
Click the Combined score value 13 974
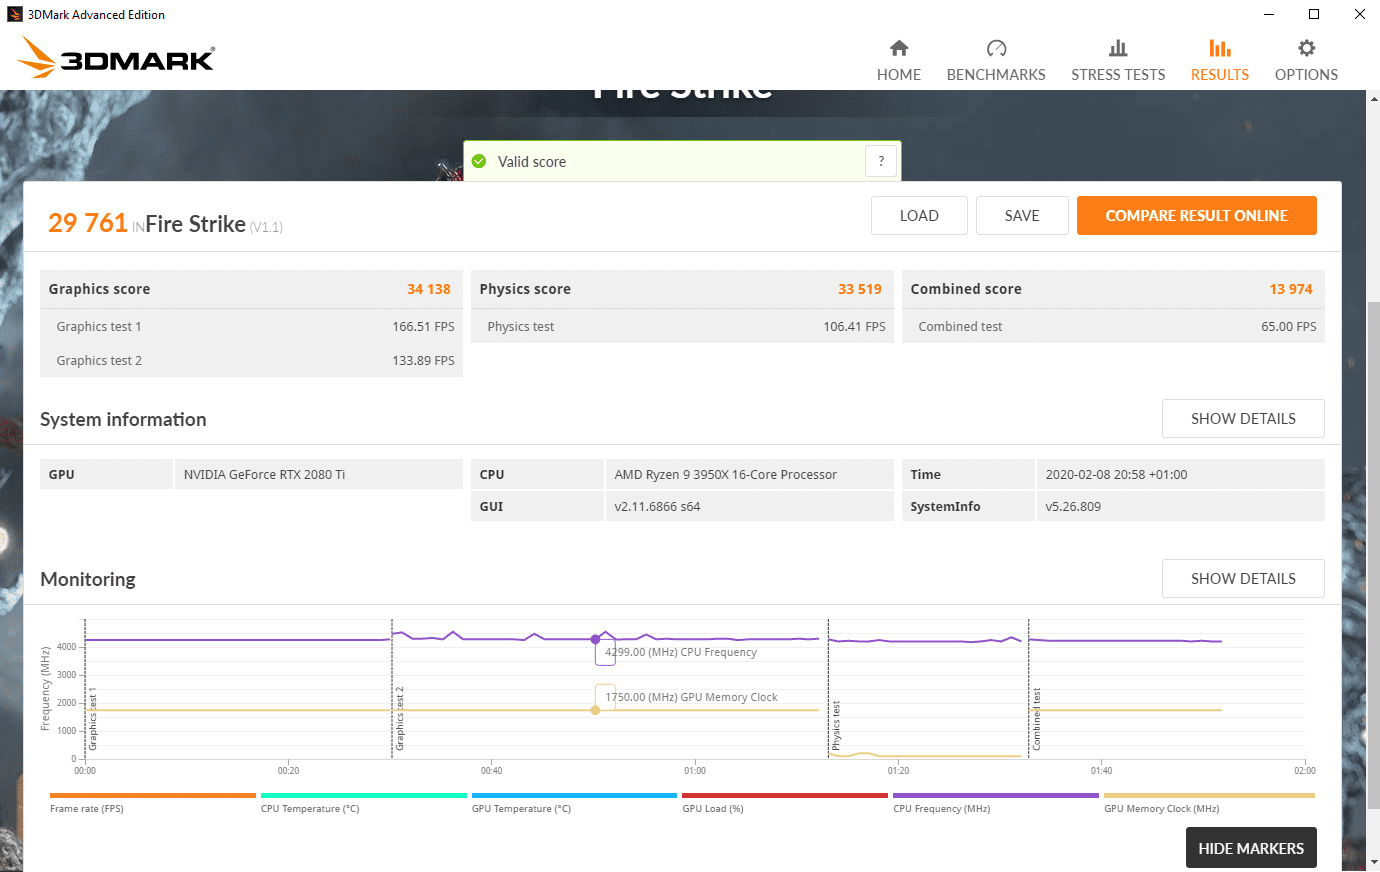pyautogui.click(x=1291, y=289)
